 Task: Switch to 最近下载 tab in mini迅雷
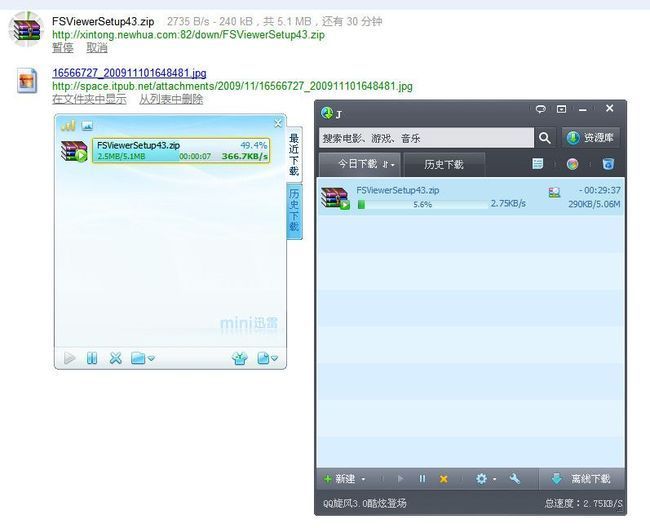294,154
